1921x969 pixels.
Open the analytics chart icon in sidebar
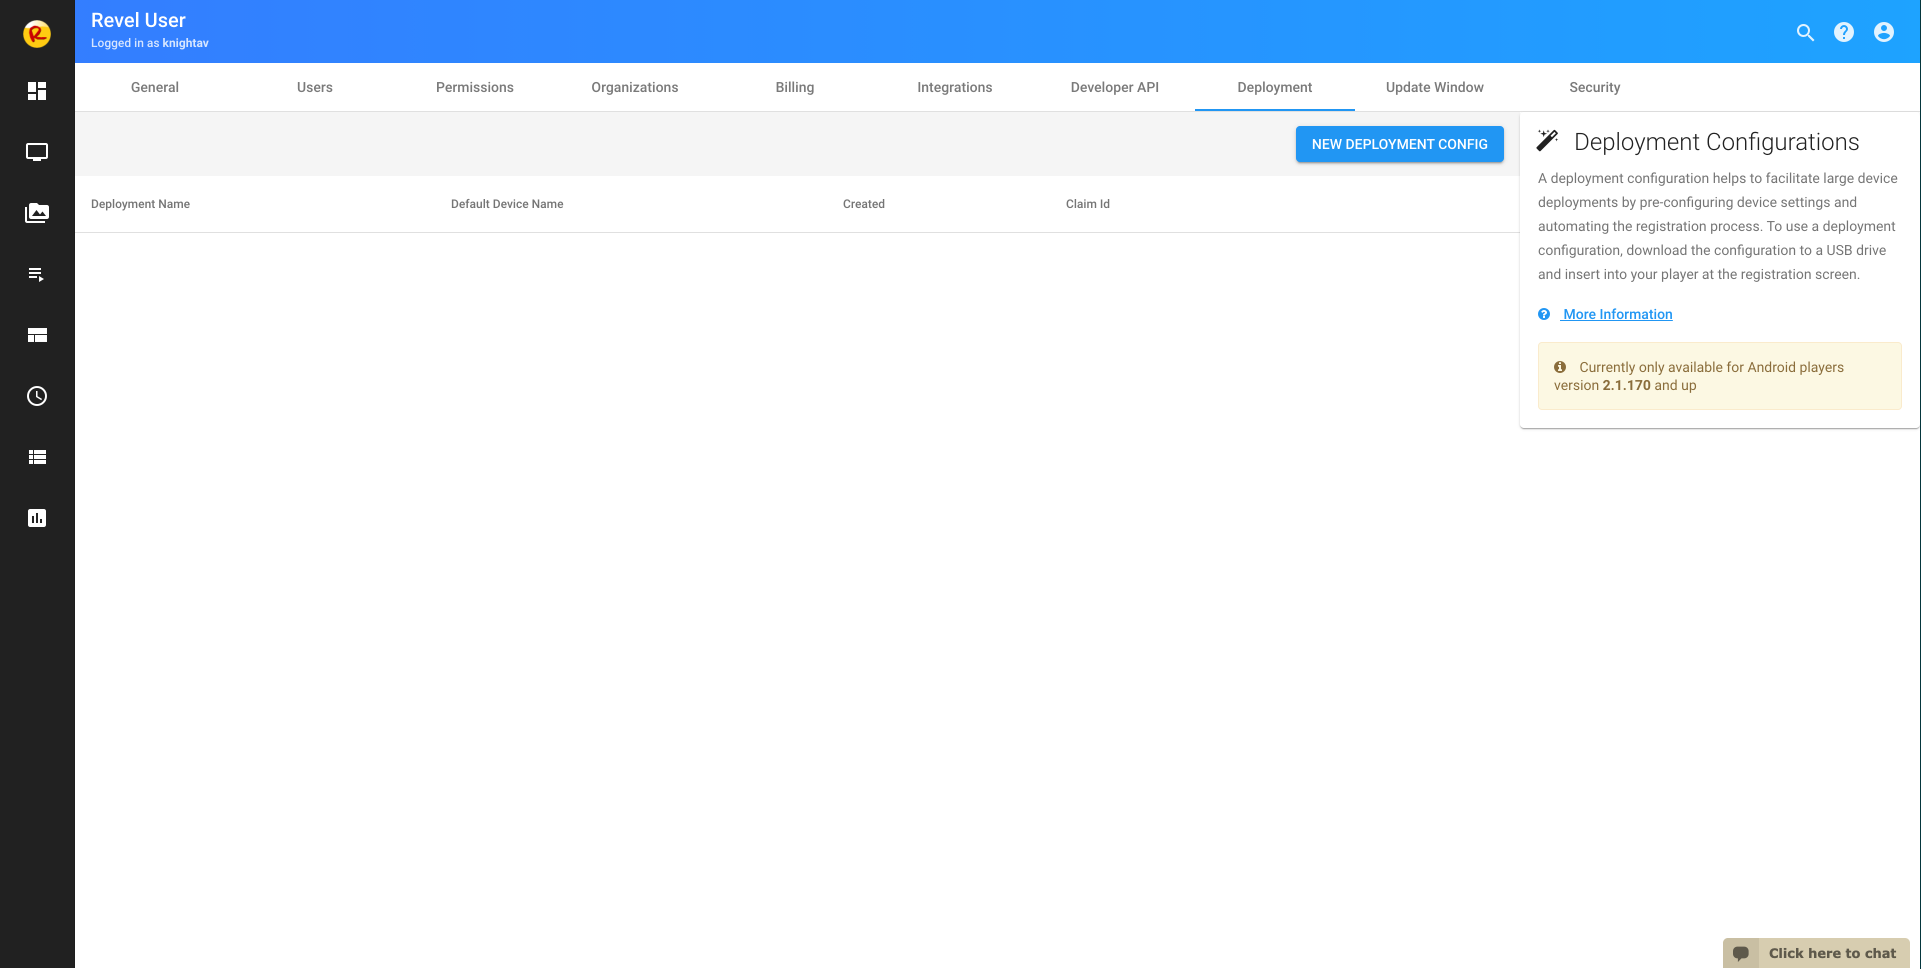click(37, 518)
